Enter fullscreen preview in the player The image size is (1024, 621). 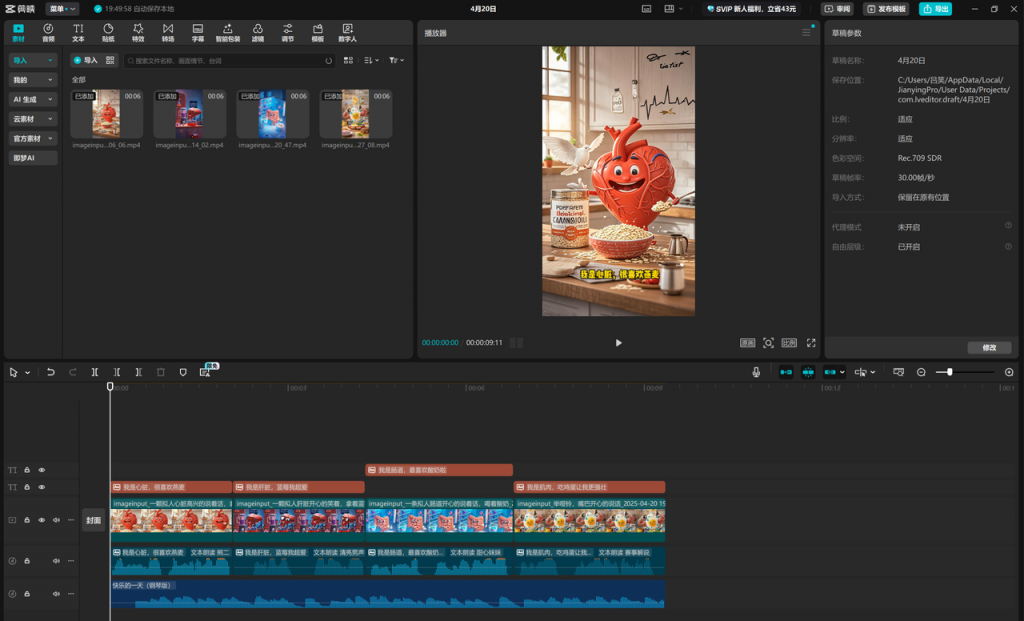(811, 343)
